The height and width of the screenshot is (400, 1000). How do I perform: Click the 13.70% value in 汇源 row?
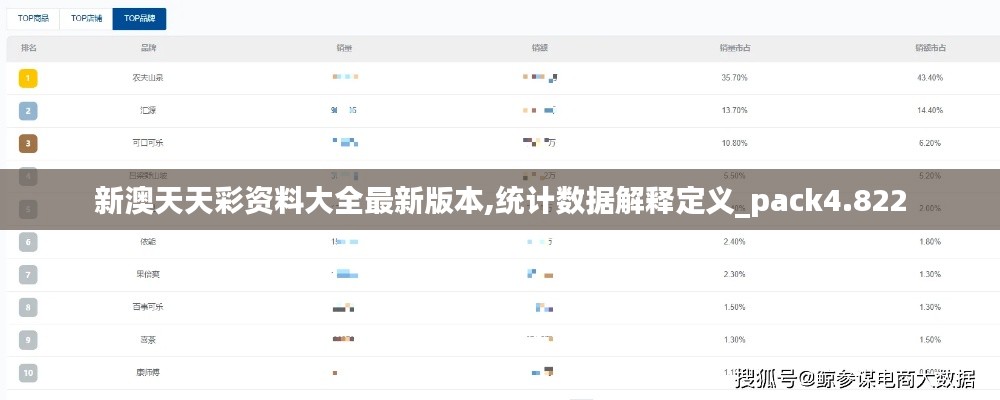[735, 110]
